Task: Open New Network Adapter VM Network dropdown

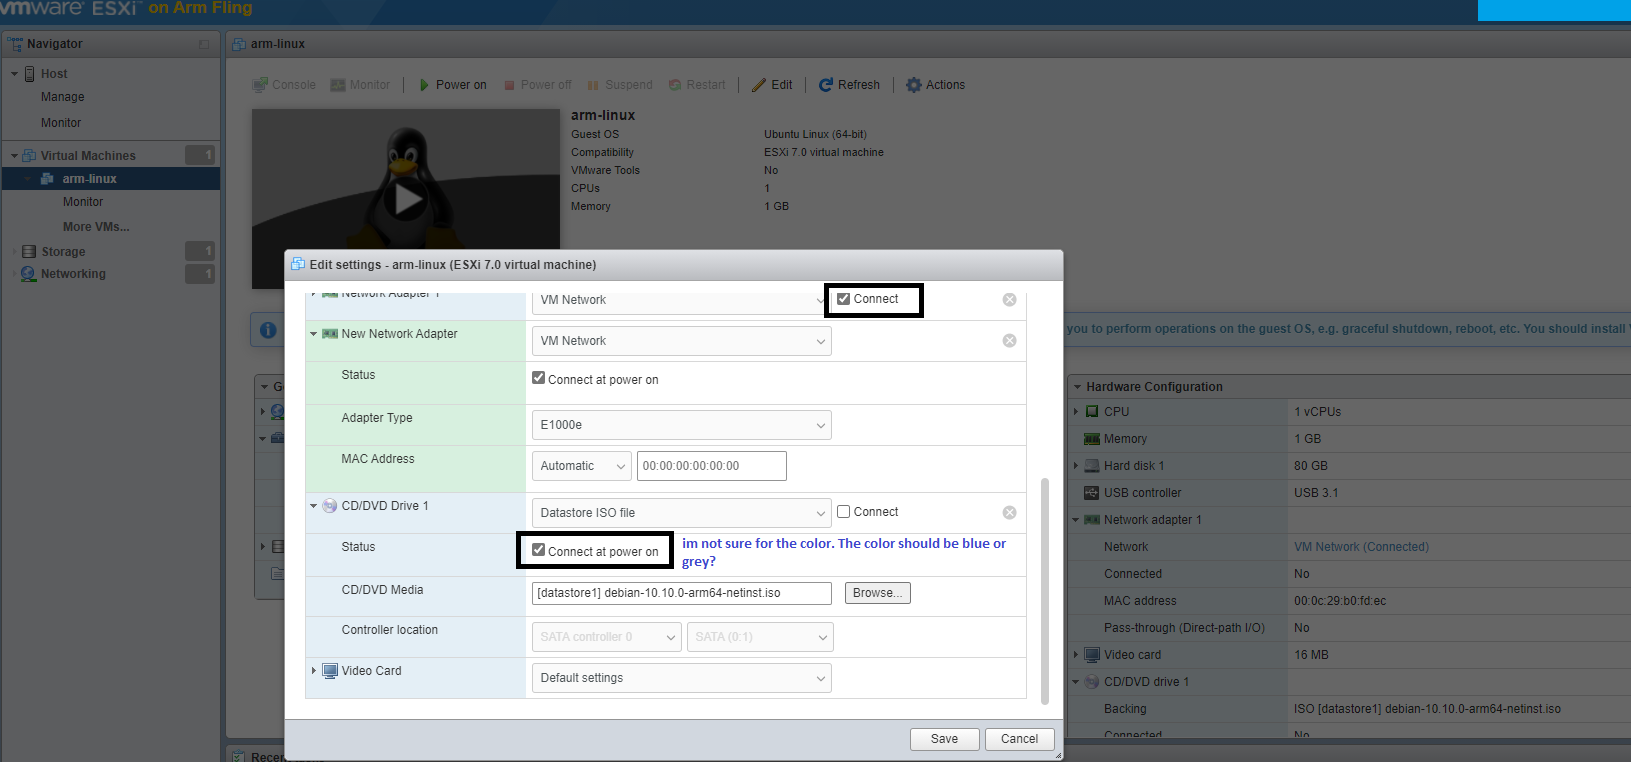Action: [681, 341]
